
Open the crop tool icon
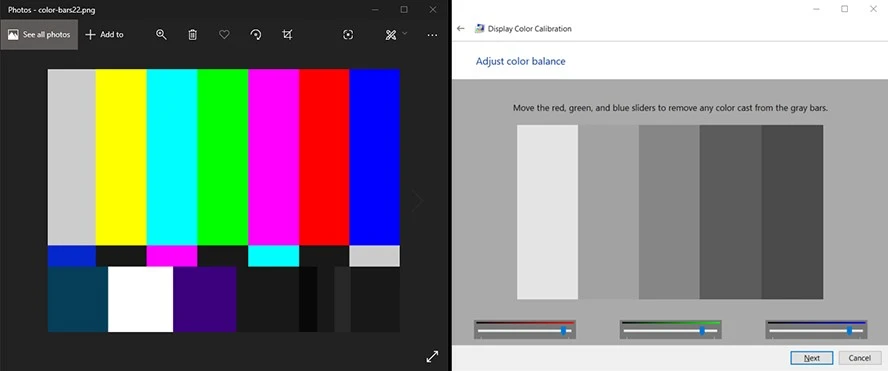287,35
